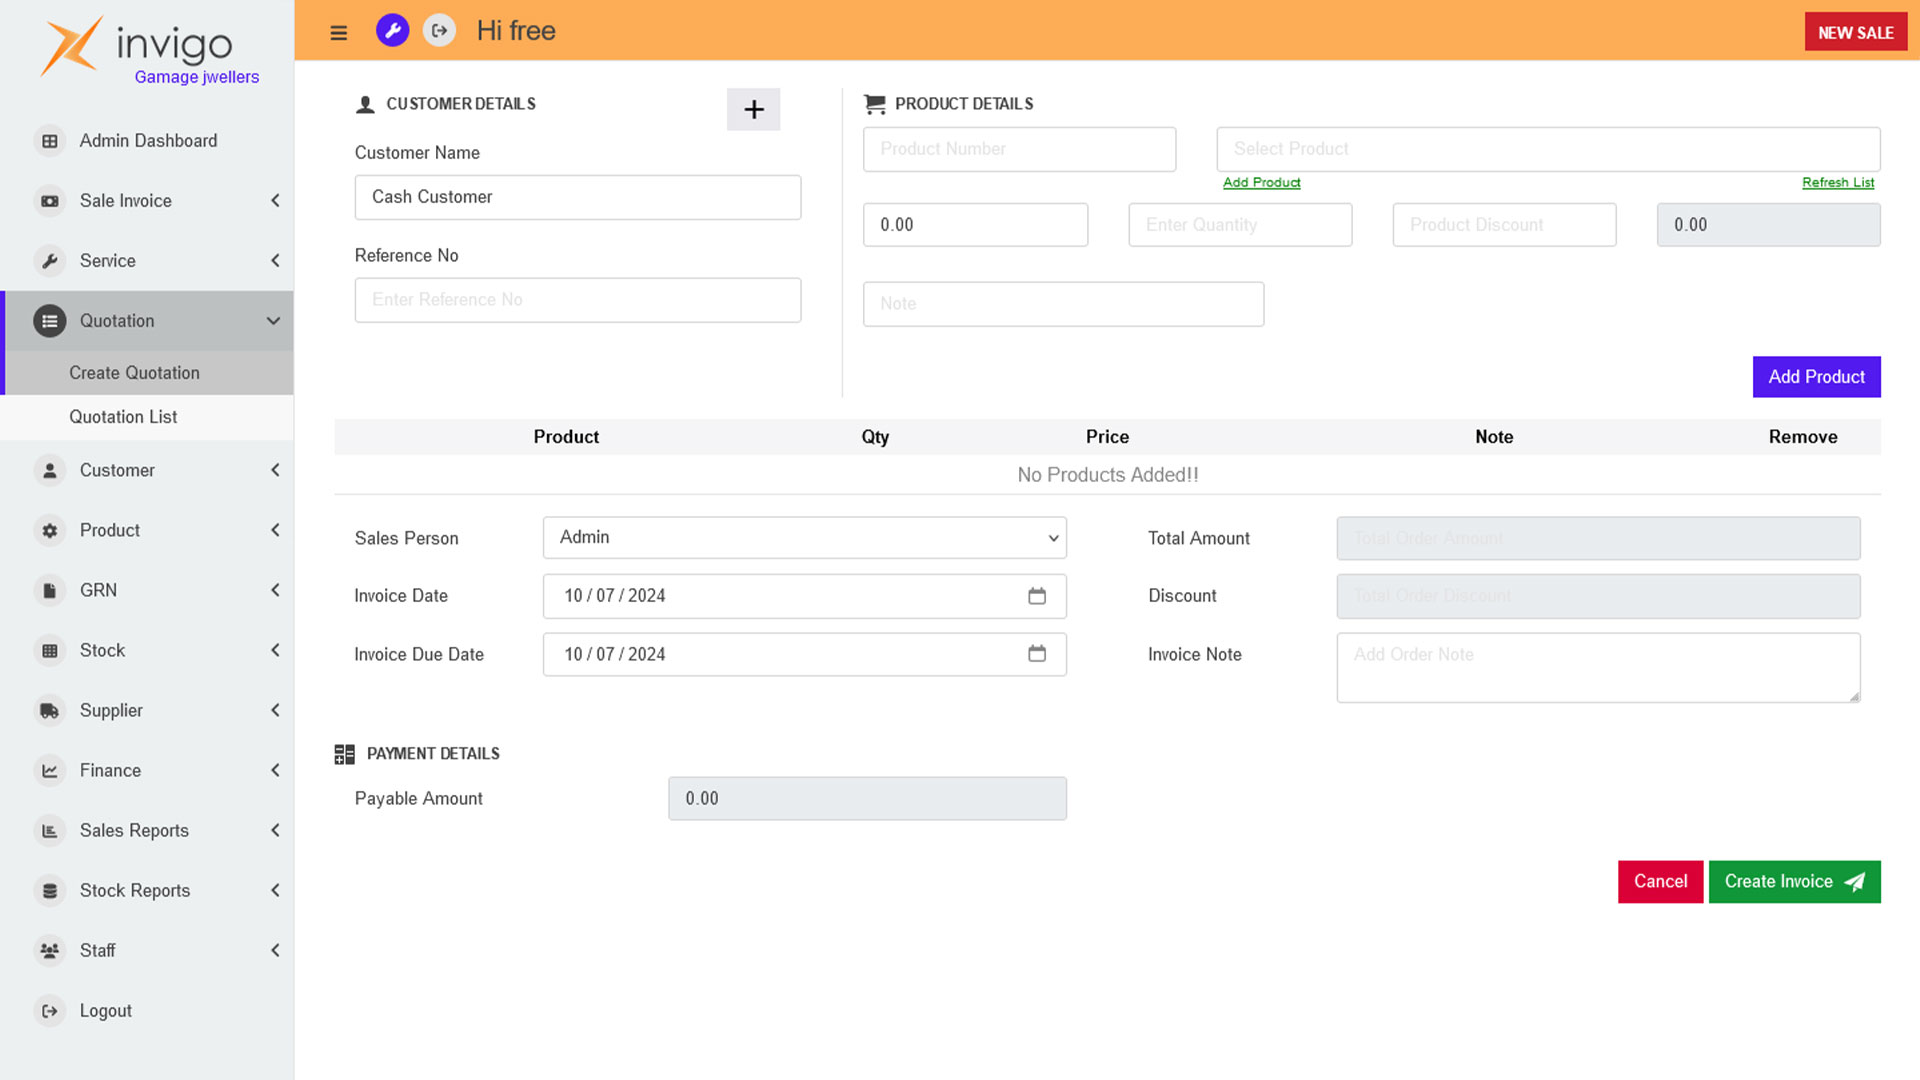Expand the Product menu chevron
Screen dimensions: 1920x1080
click(275, 531)
